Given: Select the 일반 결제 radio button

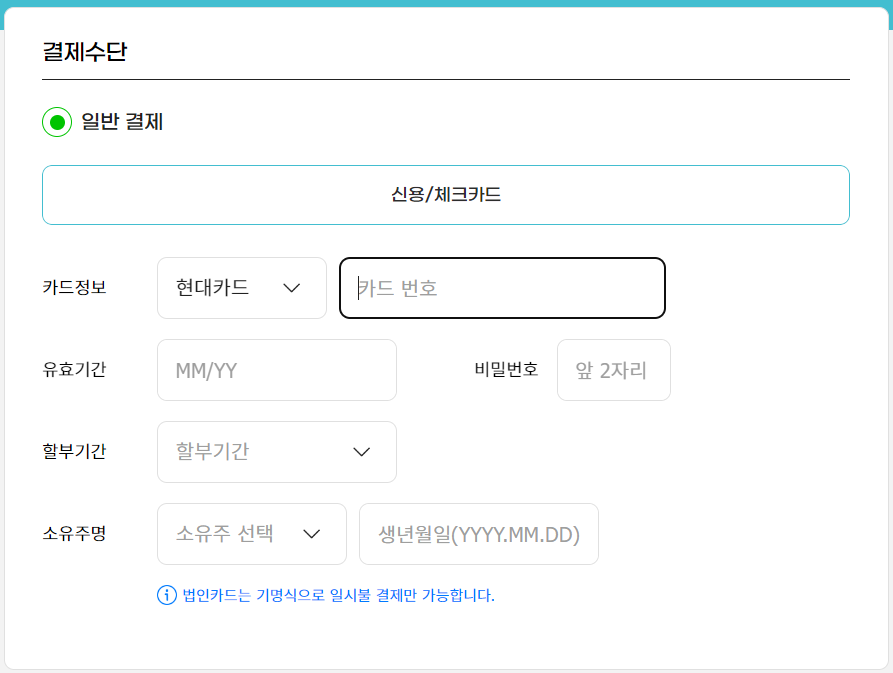Looking at the screenshot, I should (x=57, y=122).
